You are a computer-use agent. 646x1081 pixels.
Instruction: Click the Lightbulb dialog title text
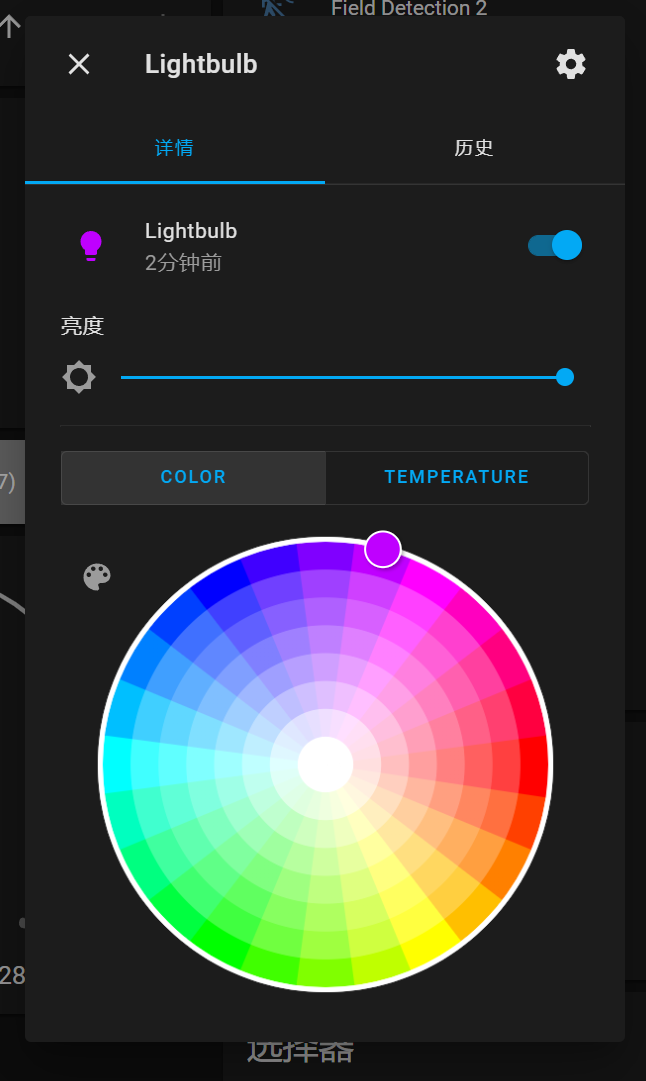(201, 65)
